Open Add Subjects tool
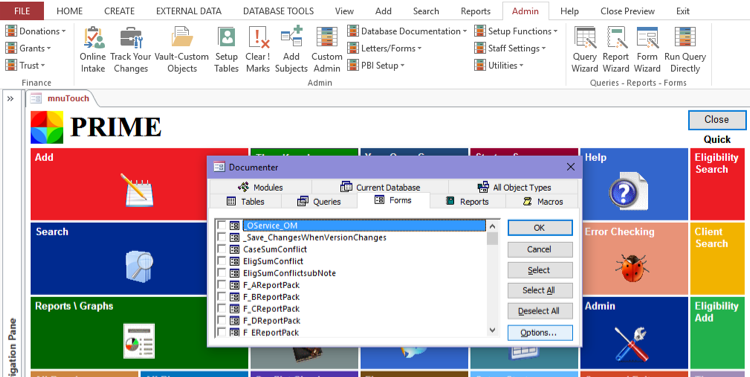 (x=291, y=50)
